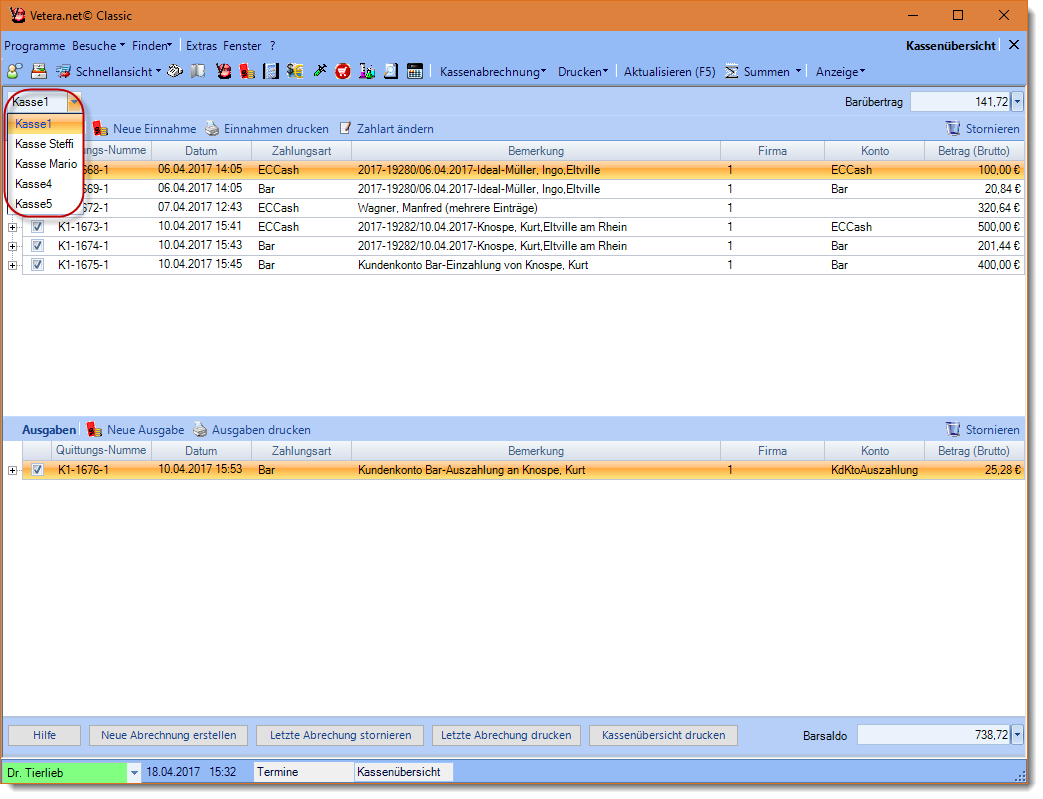Click the printer icon beside Einnahmen drucken
The width and height of the screenshot is (1043, 799).
212,129
